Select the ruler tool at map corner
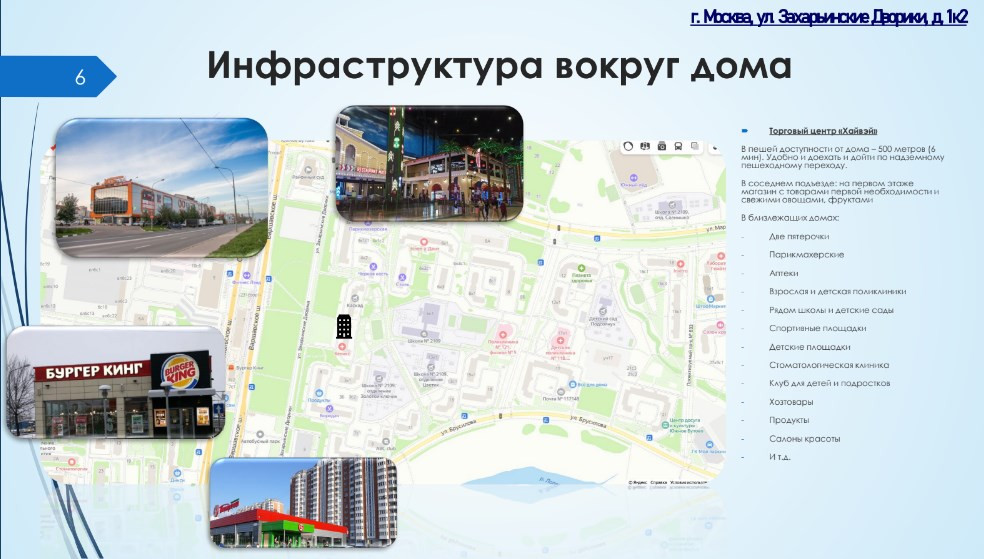Screen dimensions: 984x559 (x=715, y=148)
